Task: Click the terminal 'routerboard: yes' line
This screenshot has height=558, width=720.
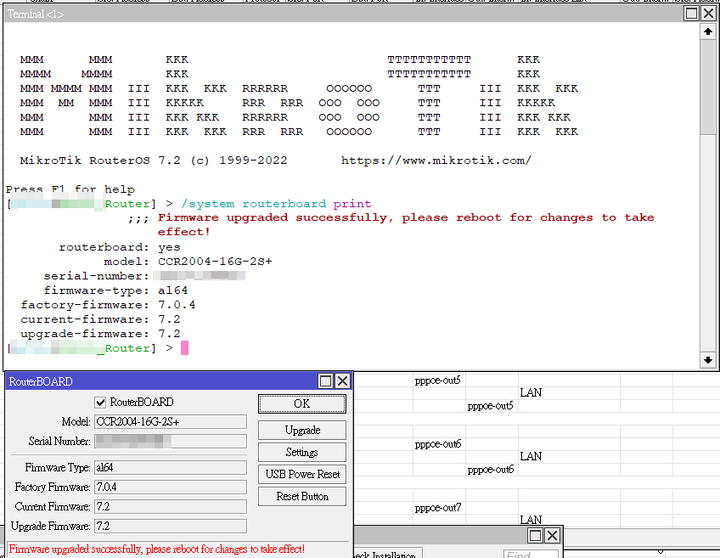Action: 120,247
